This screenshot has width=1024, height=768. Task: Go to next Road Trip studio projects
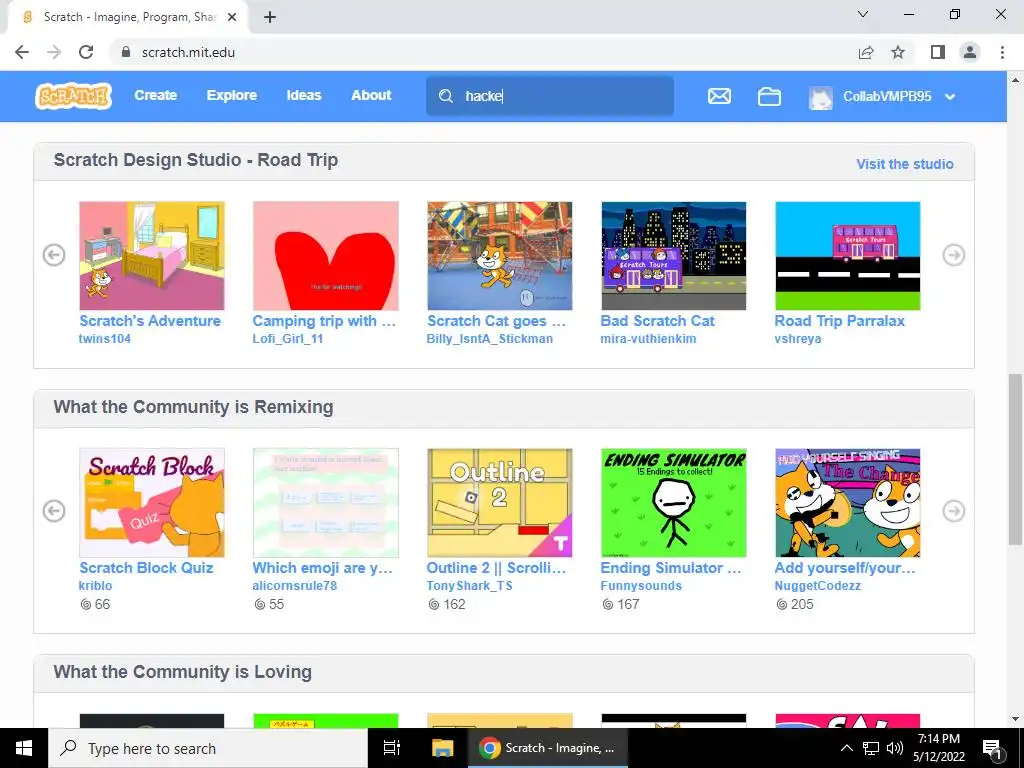click(953, 255)
